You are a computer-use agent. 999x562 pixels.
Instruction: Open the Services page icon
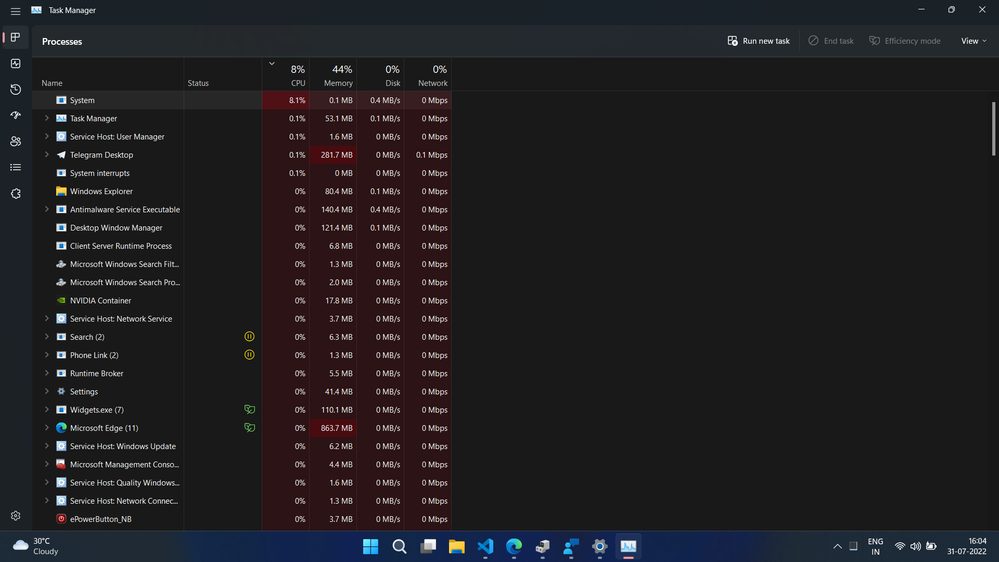(15, 194)
